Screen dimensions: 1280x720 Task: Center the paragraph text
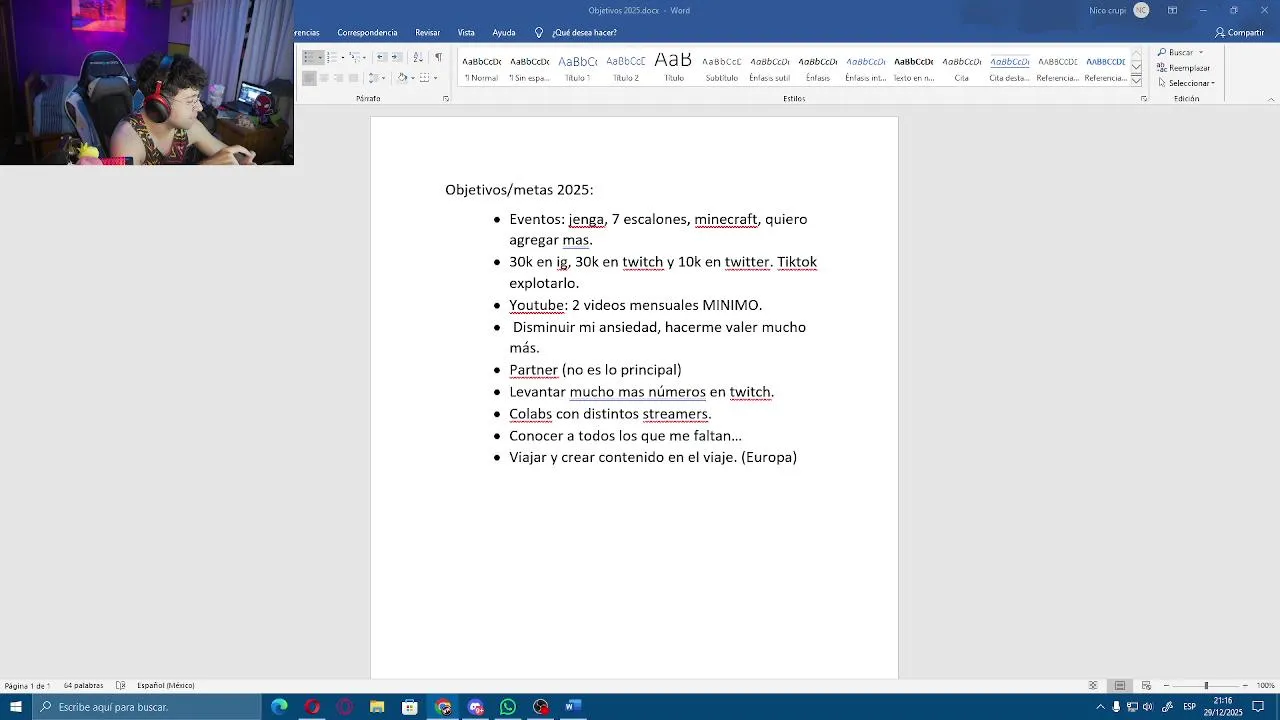coord(324,78)
